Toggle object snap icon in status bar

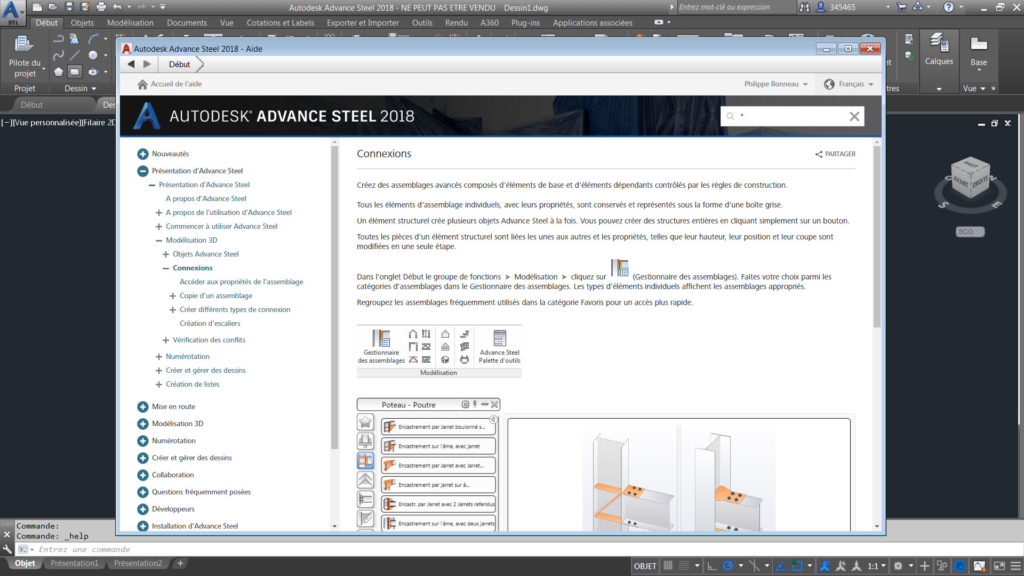[797, 566]
